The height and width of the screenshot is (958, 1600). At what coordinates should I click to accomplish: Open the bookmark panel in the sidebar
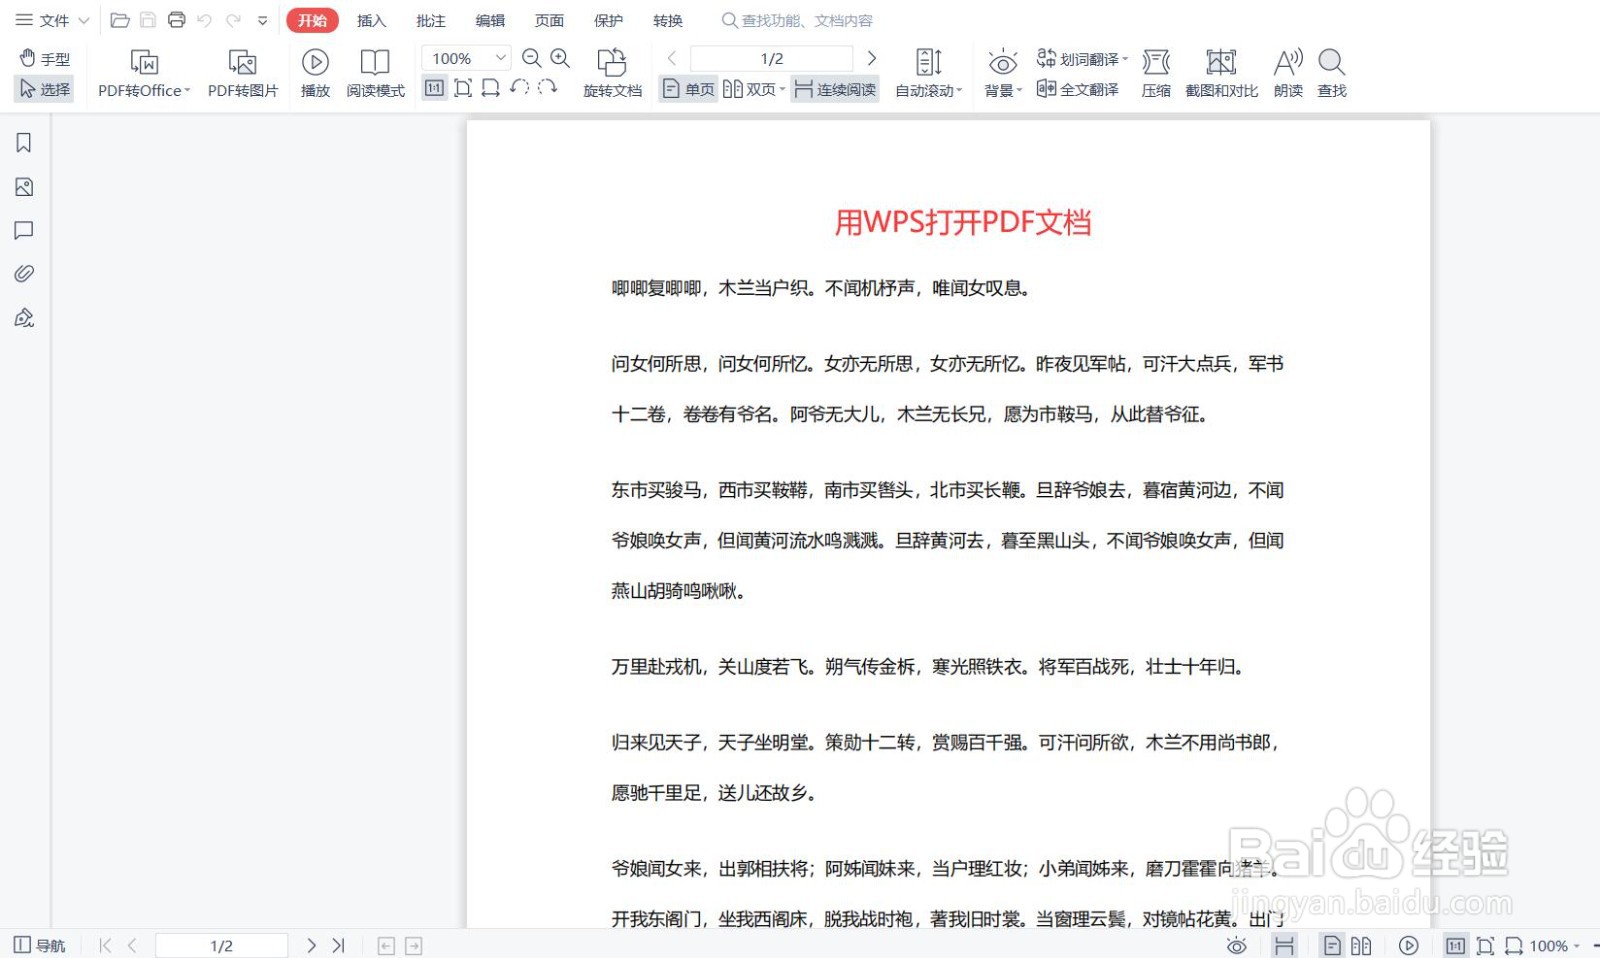click(24, 143)
